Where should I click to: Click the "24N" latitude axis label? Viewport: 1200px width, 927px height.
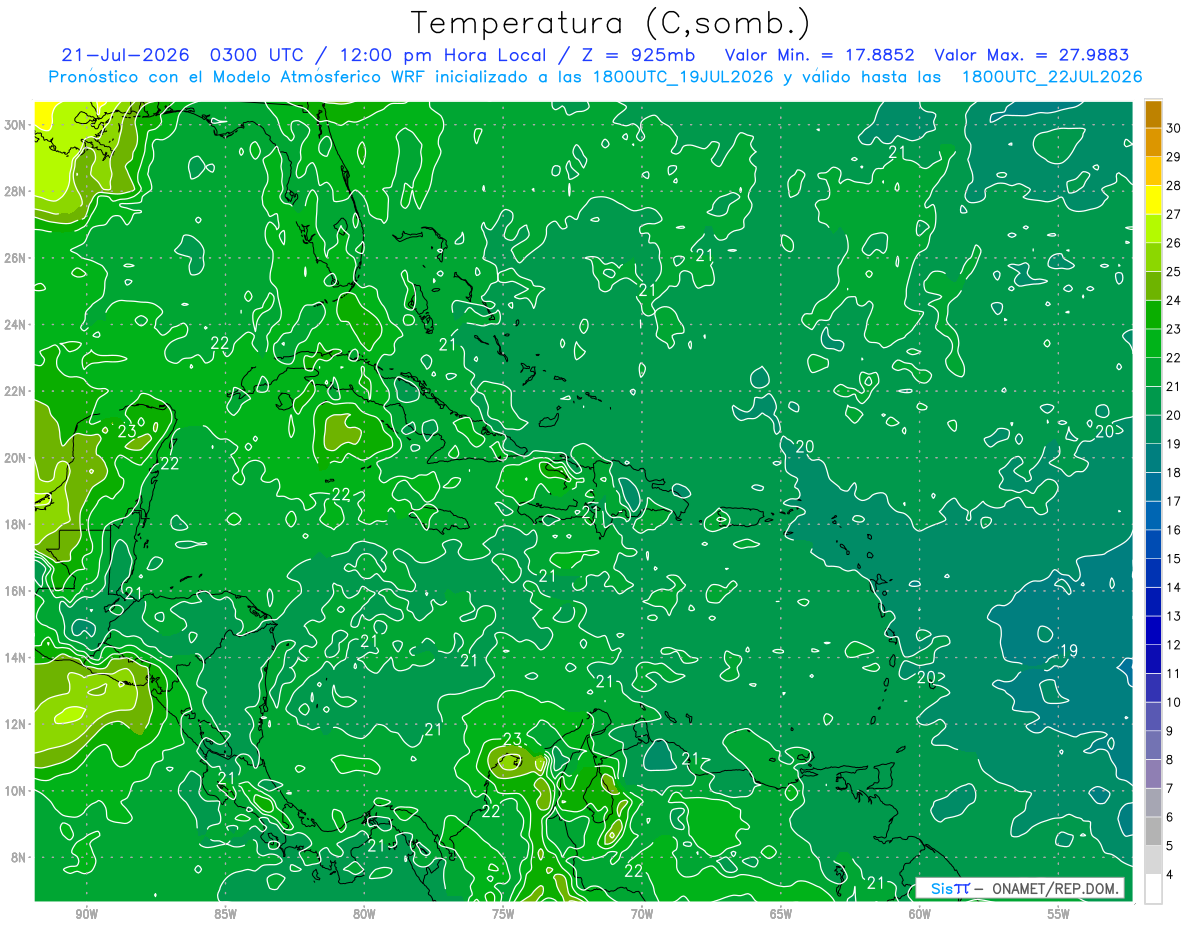pos(17,325)
